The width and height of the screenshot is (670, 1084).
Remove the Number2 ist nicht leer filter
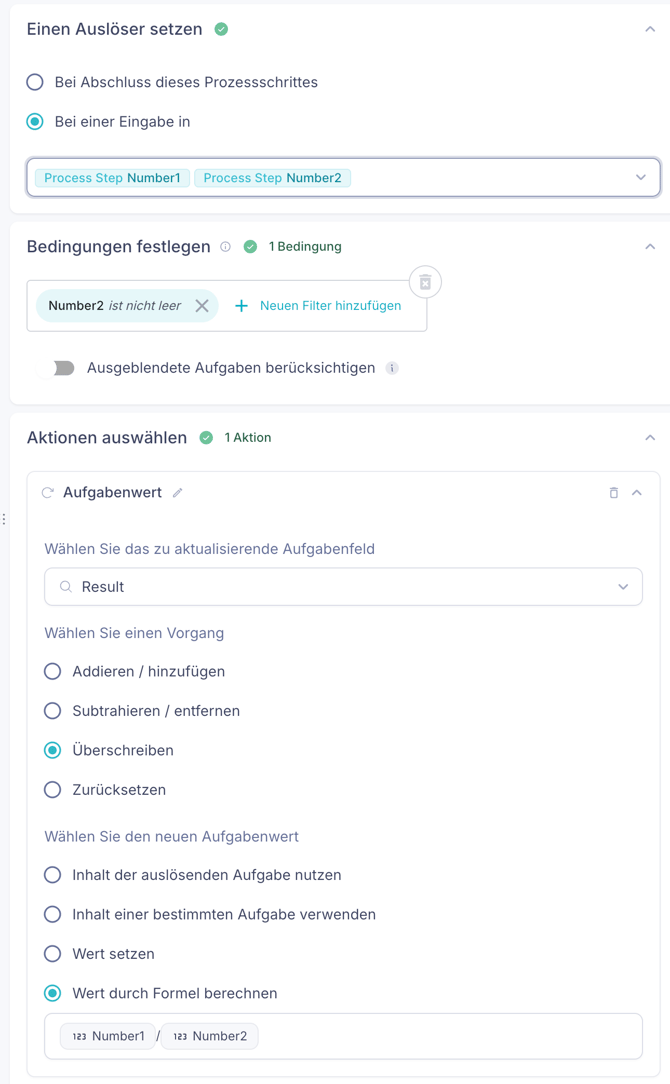point(202,306)
